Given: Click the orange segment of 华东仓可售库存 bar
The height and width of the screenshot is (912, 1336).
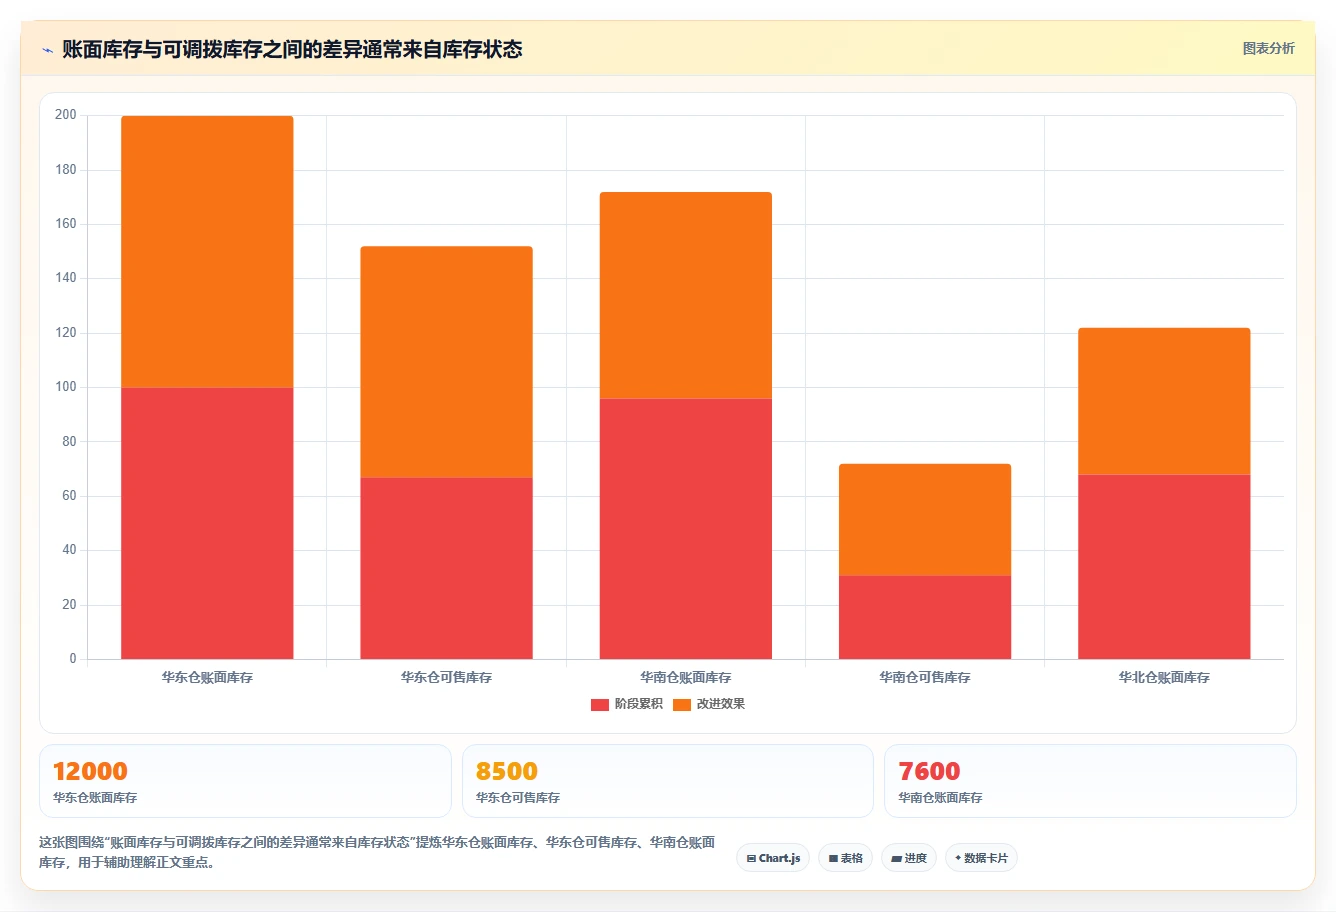Looking at the screenshot, I should click(446, 362).
